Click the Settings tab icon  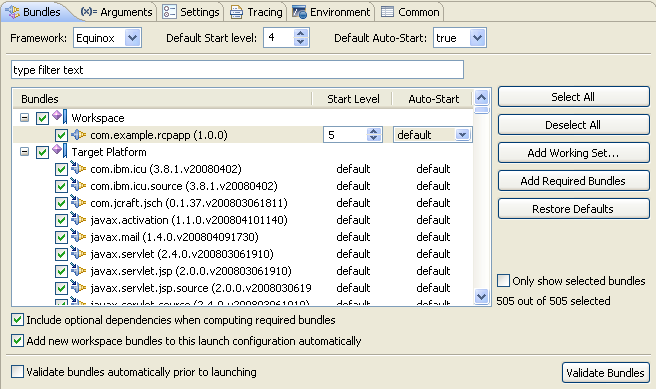tap(169, 12)
